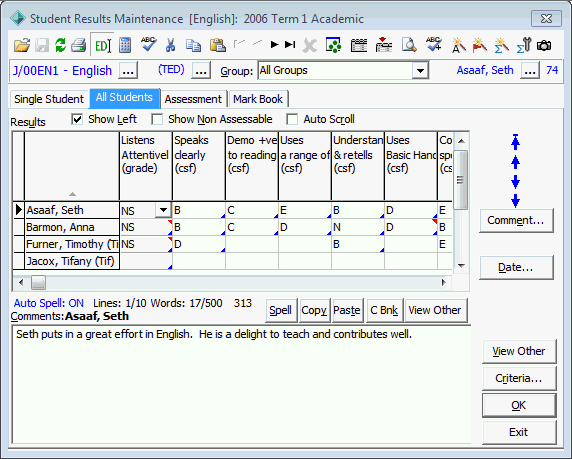Image resolution: width=572 pixels, height=459 pixels.
Task: Click the printer icon
Action: click(78, 45)
